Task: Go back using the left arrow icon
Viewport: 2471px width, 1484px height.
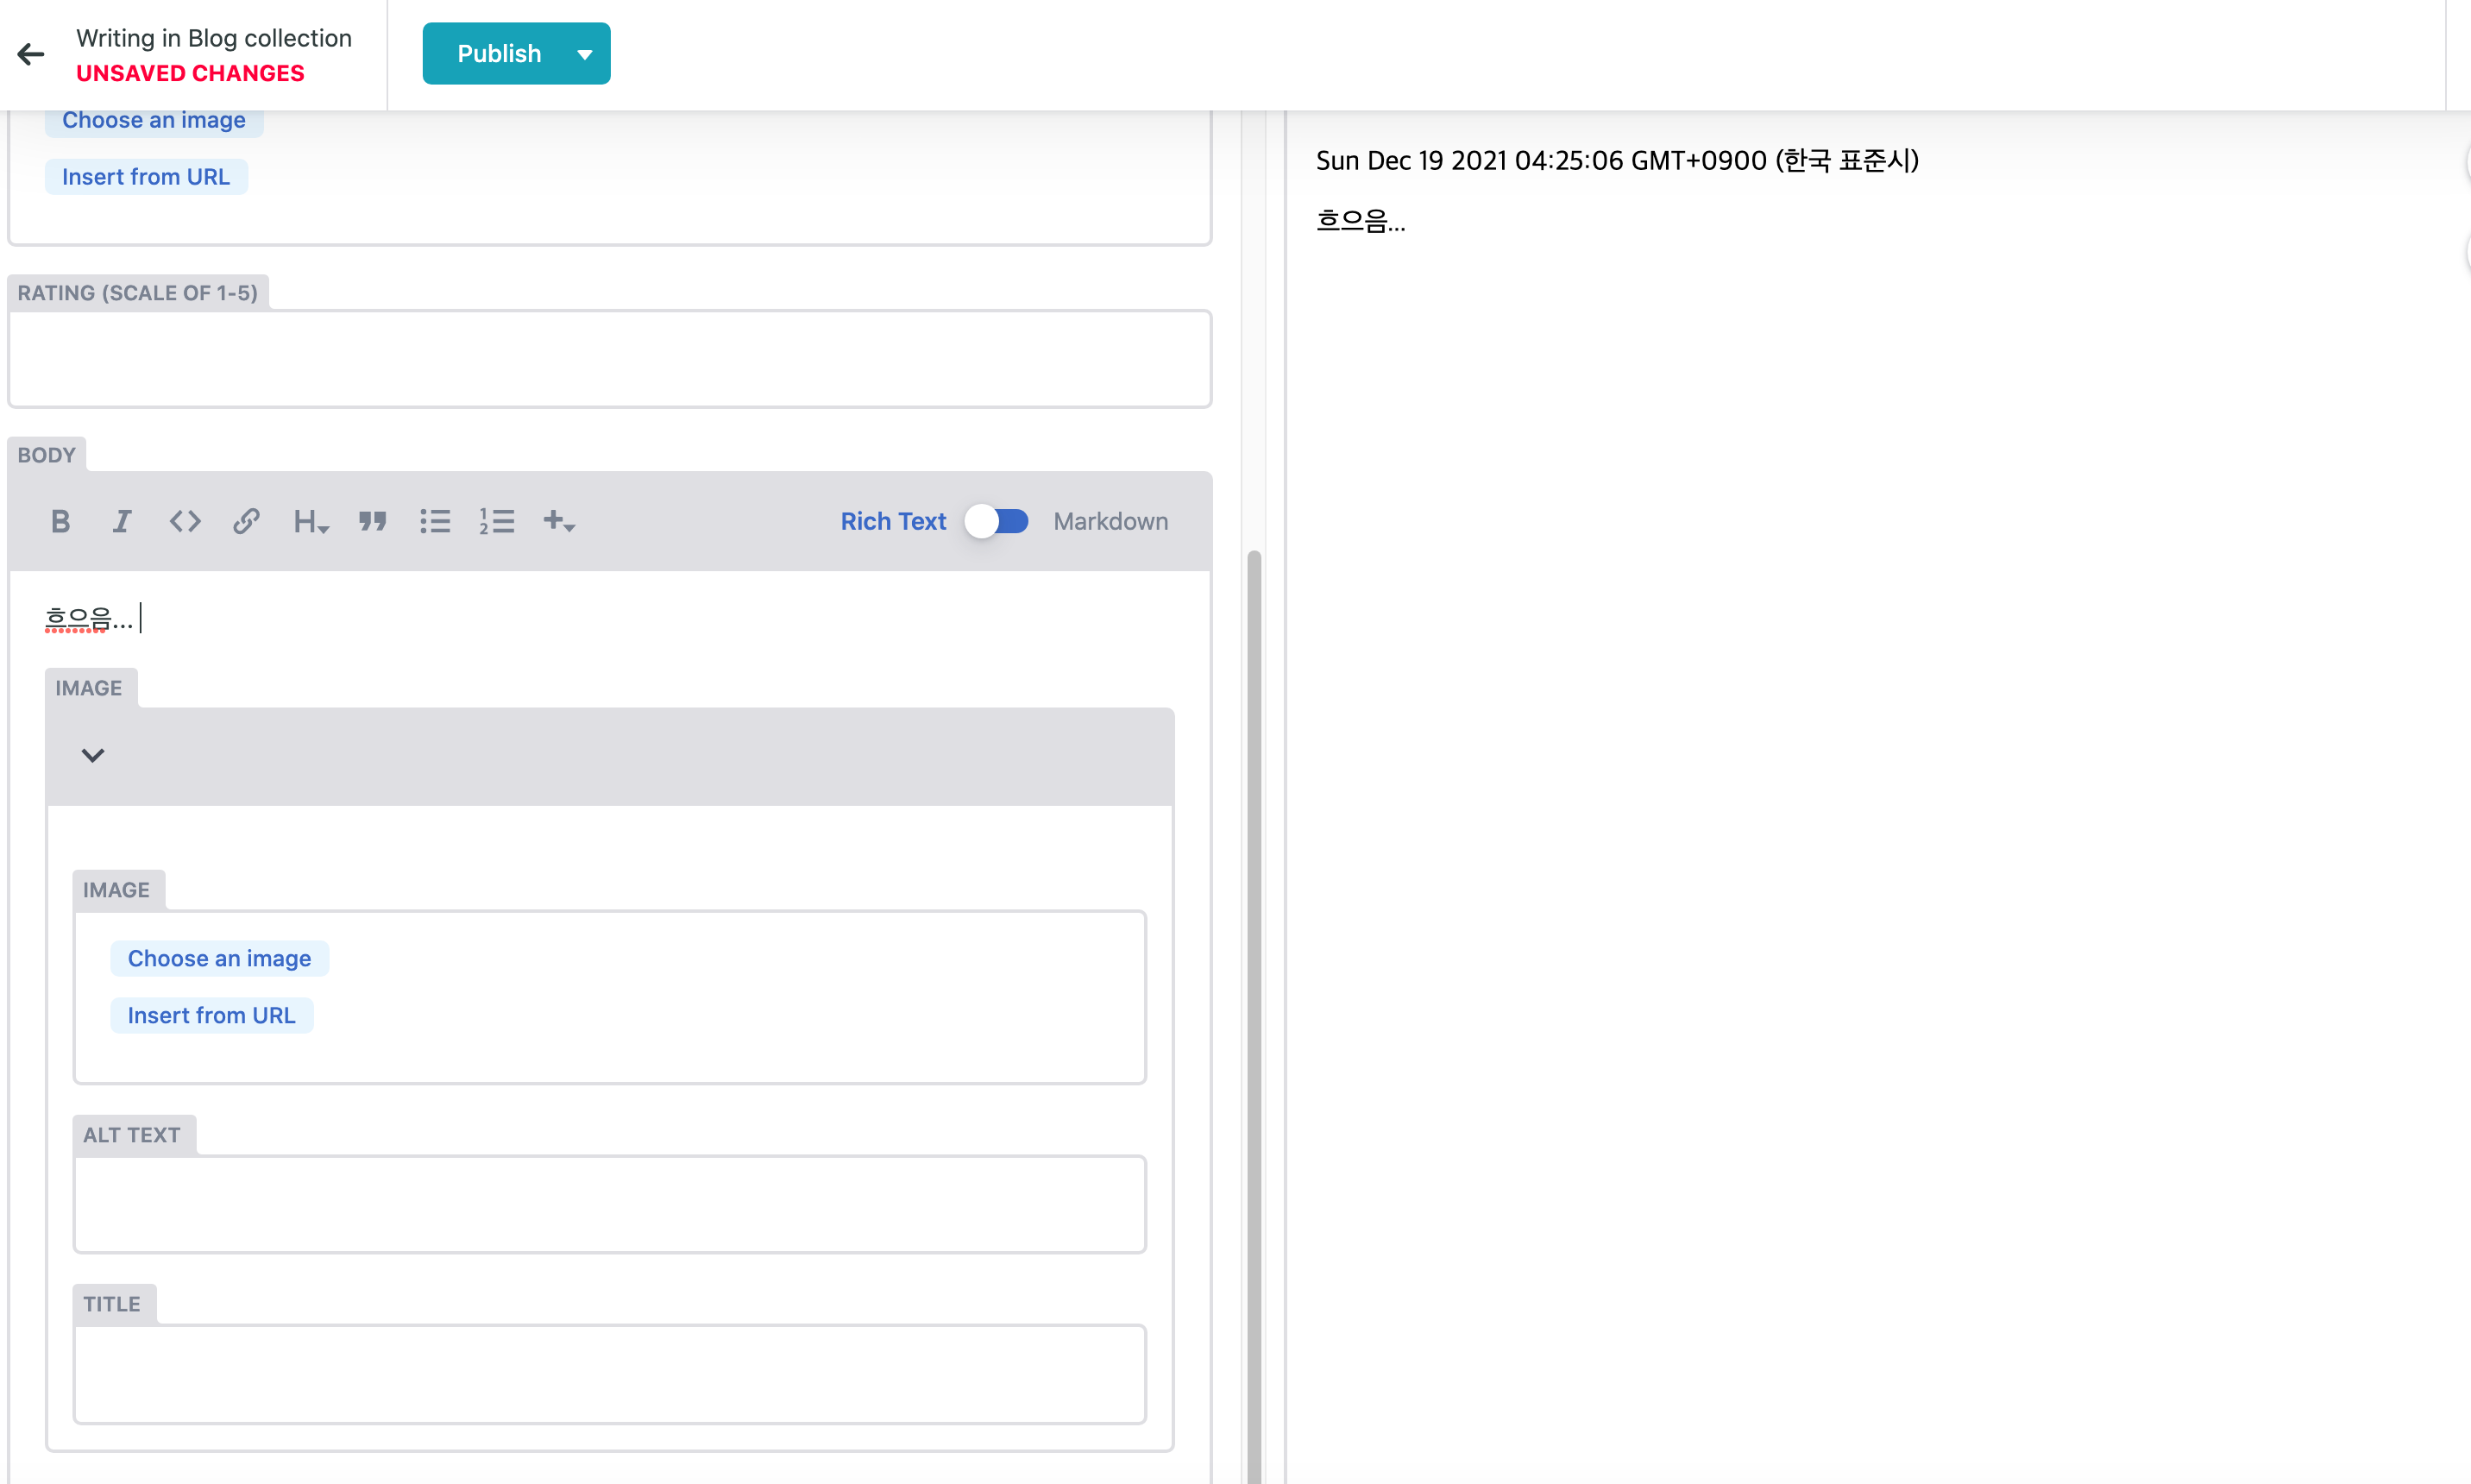Action: (x=31, y=54)
